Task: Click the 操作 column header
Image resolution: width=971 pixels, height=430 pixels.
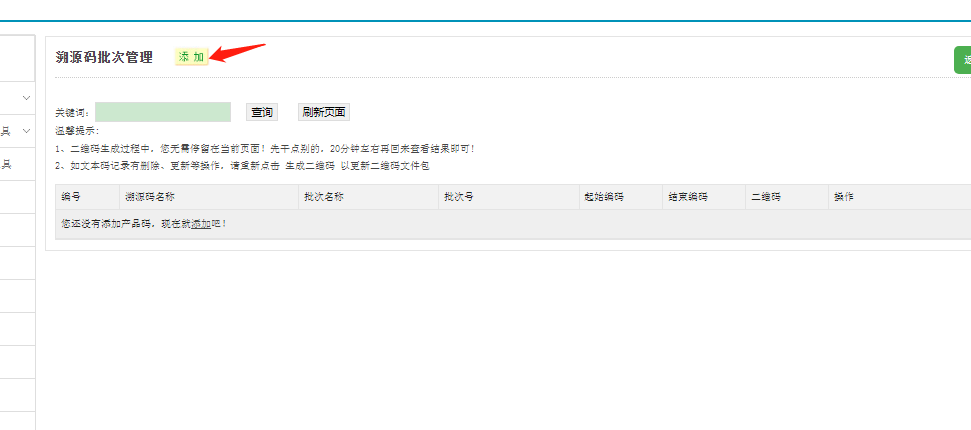Action: 844,197
